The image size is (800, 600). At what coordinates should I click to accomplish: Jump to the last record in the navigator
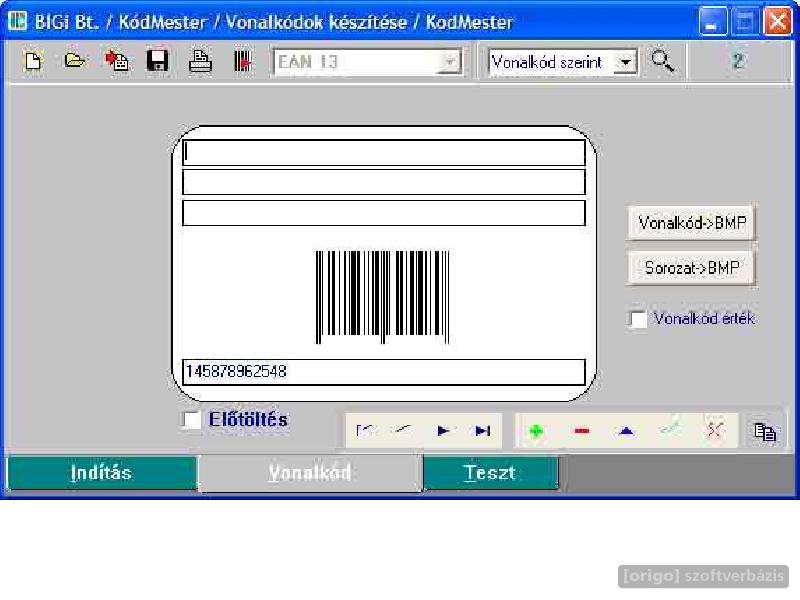pos(482,431)
